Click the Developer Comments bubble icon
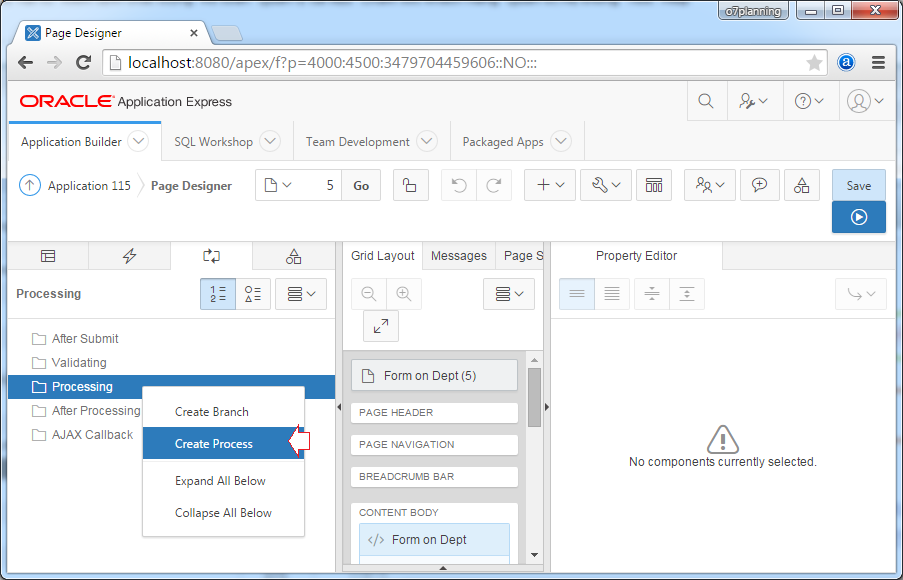Screen dimensions: 903x580 [x=760, y=185]
